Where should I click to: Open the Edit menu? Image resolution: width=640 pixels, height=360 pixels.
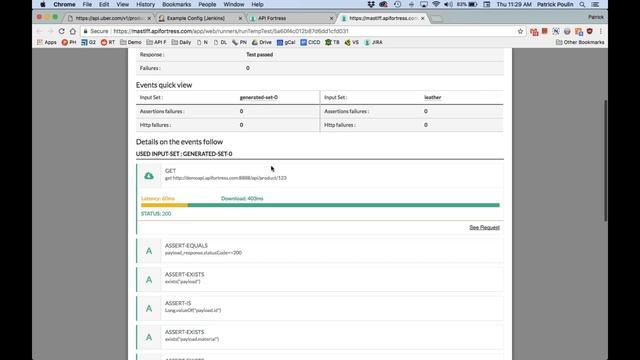click(x=104, y=4)
